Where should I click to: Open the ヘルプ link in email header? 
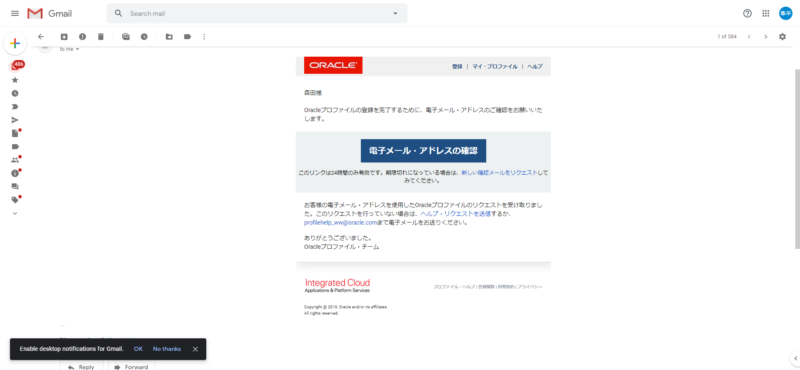click(x=535, y=67)
